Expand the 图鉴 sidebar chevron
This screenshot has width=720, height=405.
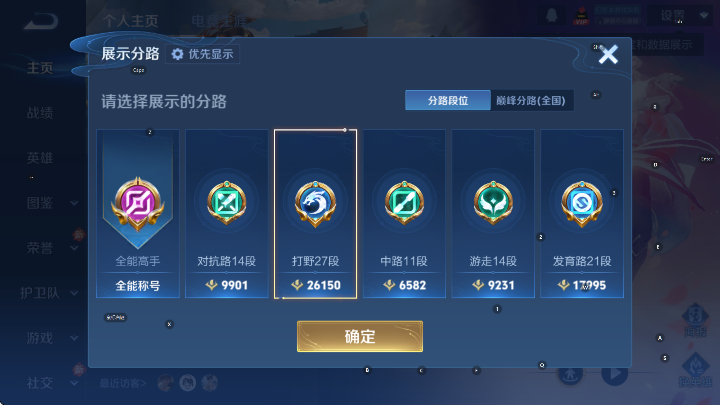pos(74,203)
